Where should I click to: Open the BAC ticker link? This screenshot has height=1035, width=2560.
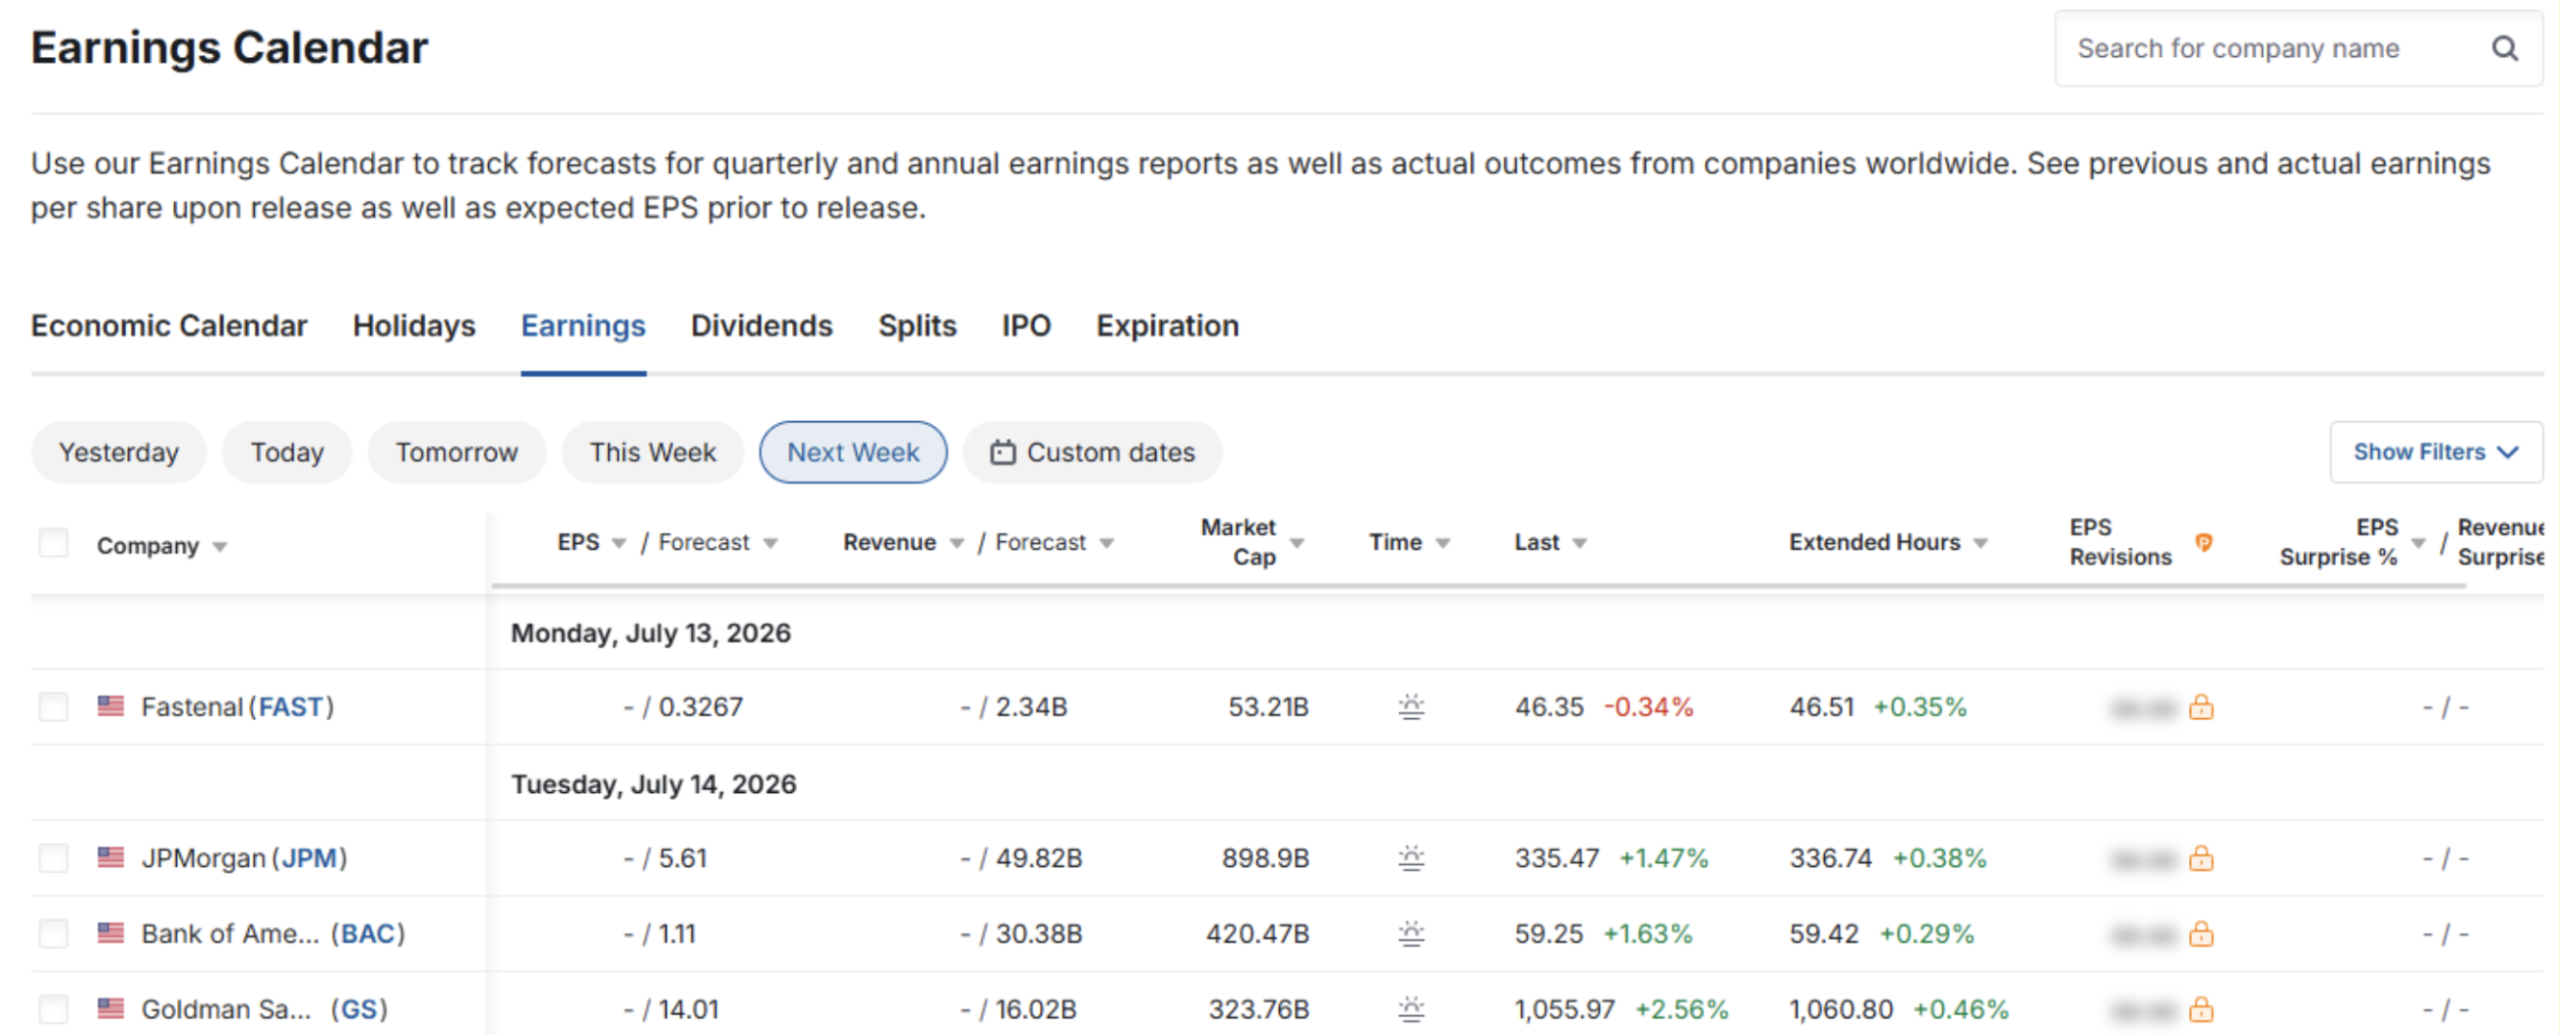tap(368, 934)
